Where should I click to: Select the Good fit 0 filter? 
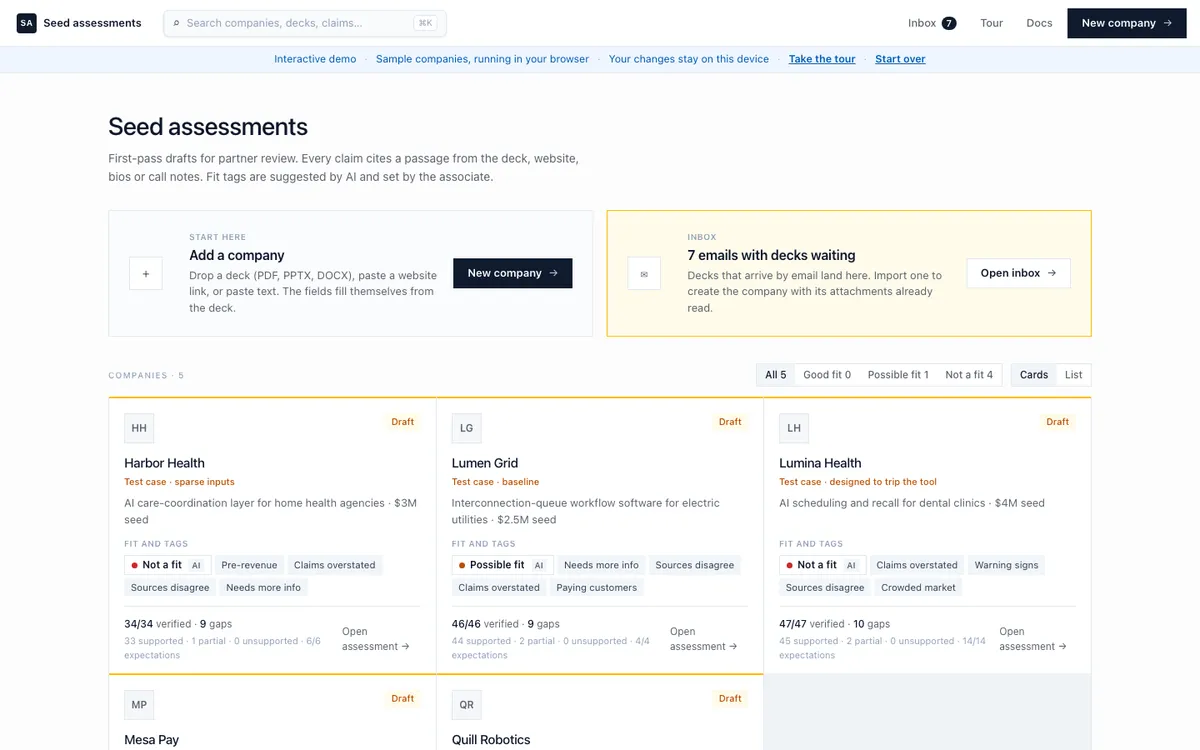click(827, 375)
